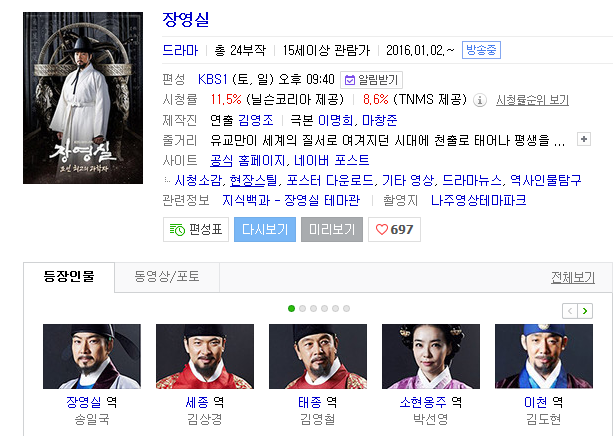Open the 편성표 schedule button with clock icon
This screenshot has height=436, width=615.
coord(196,229)
